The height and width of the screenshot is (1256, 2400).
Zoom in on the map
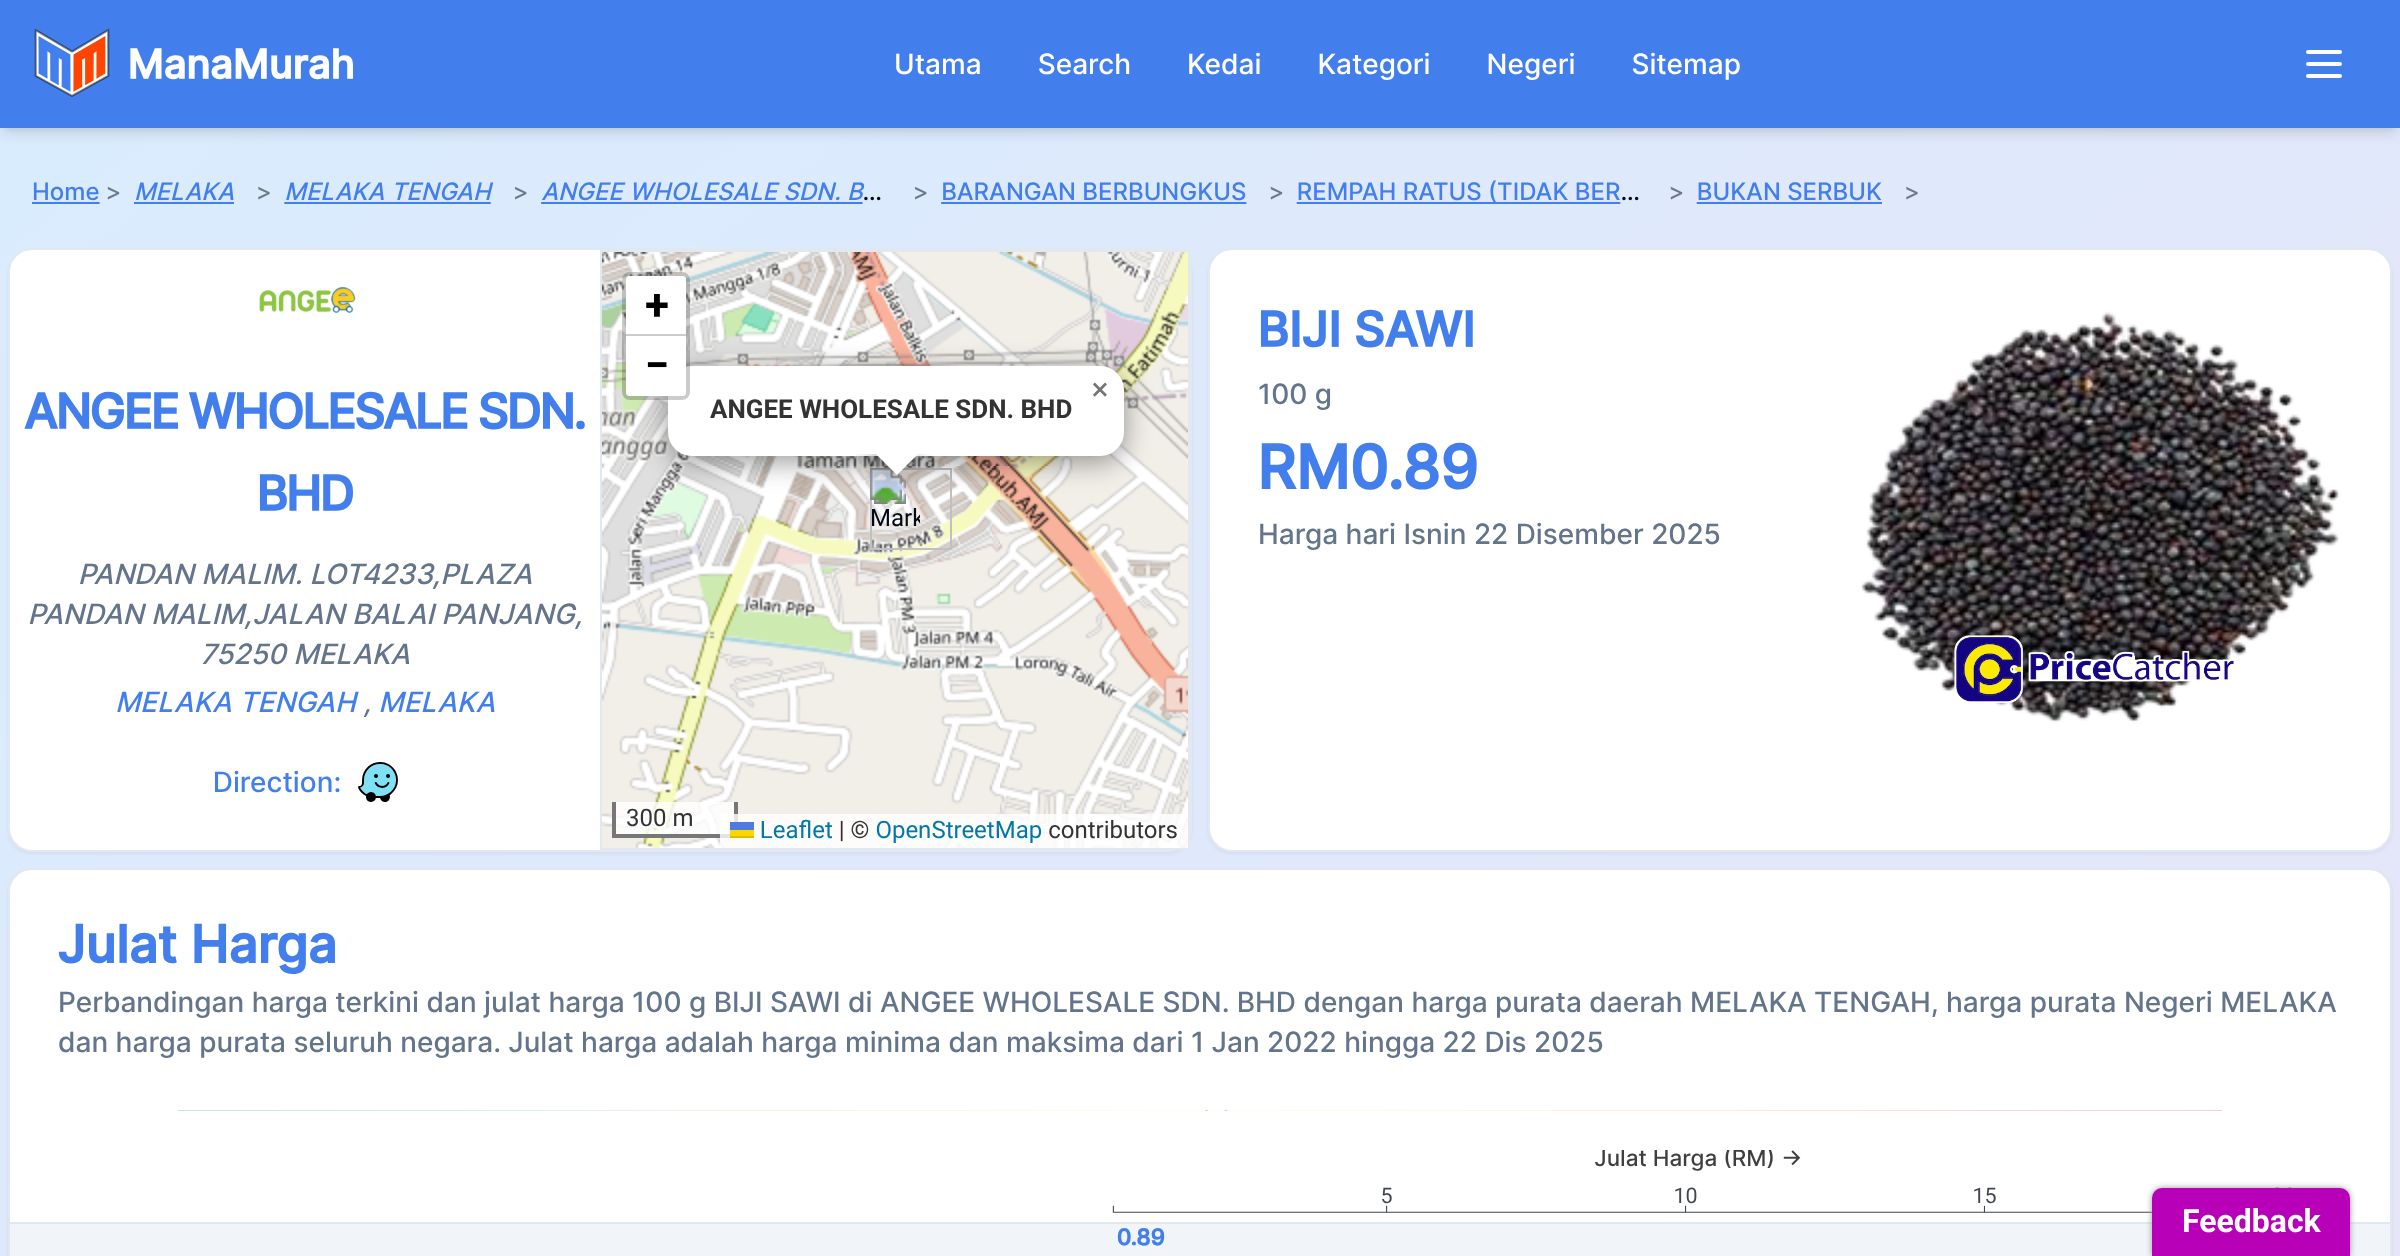coord(656,305)
